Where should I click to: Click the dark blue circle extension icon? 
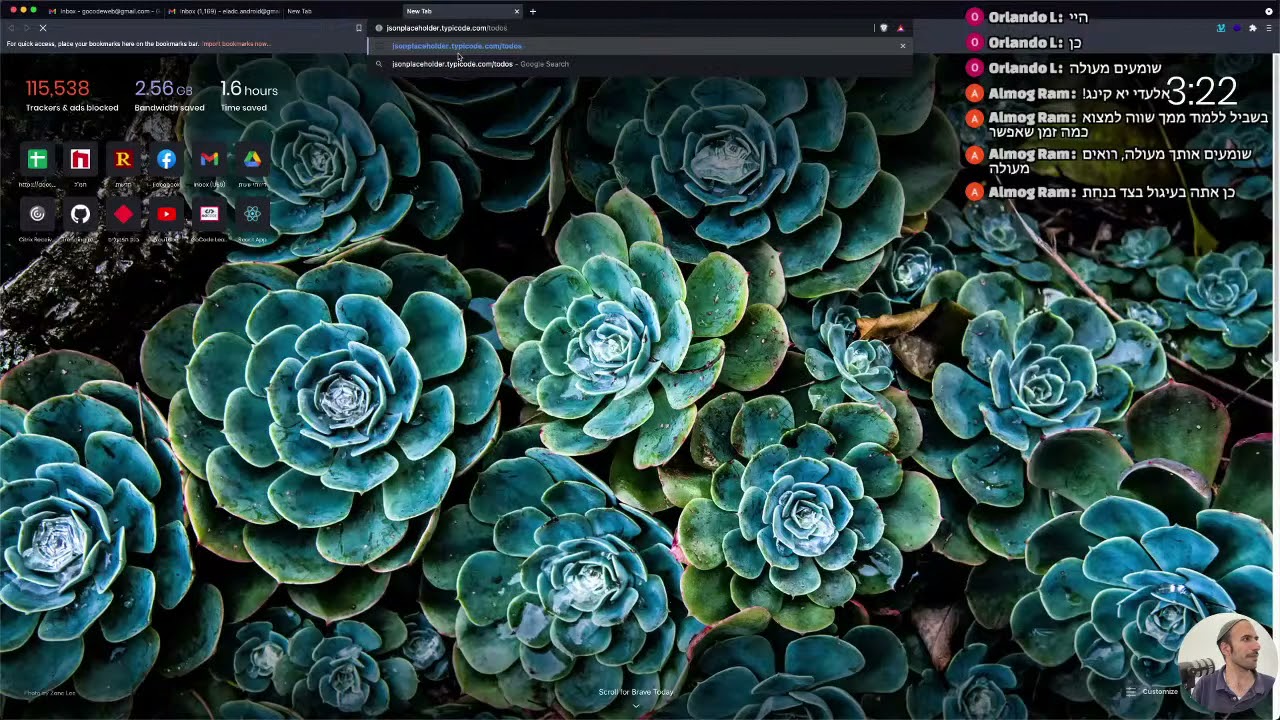tap(1237, 28)
